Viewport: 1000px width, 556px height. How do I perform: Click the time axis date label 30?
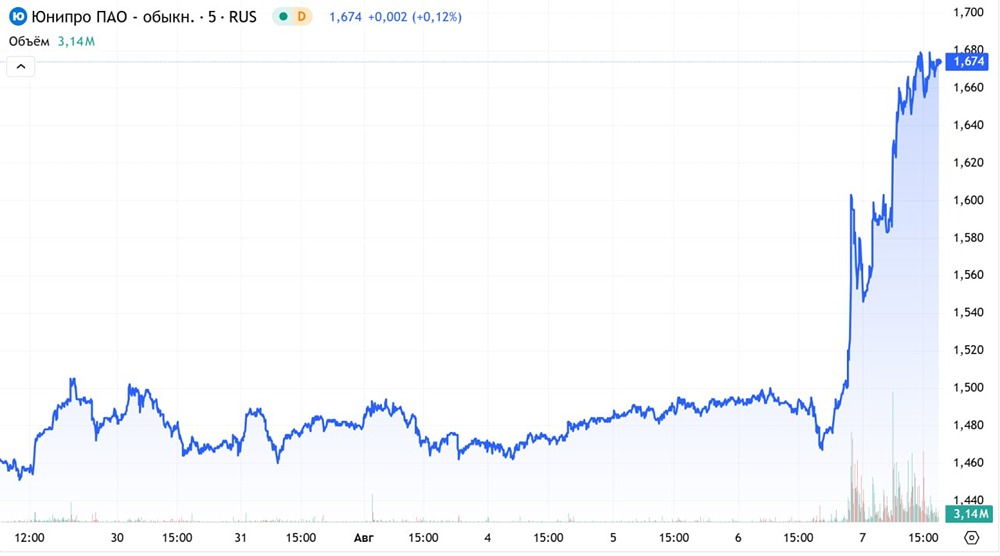(x=117, y=538)
